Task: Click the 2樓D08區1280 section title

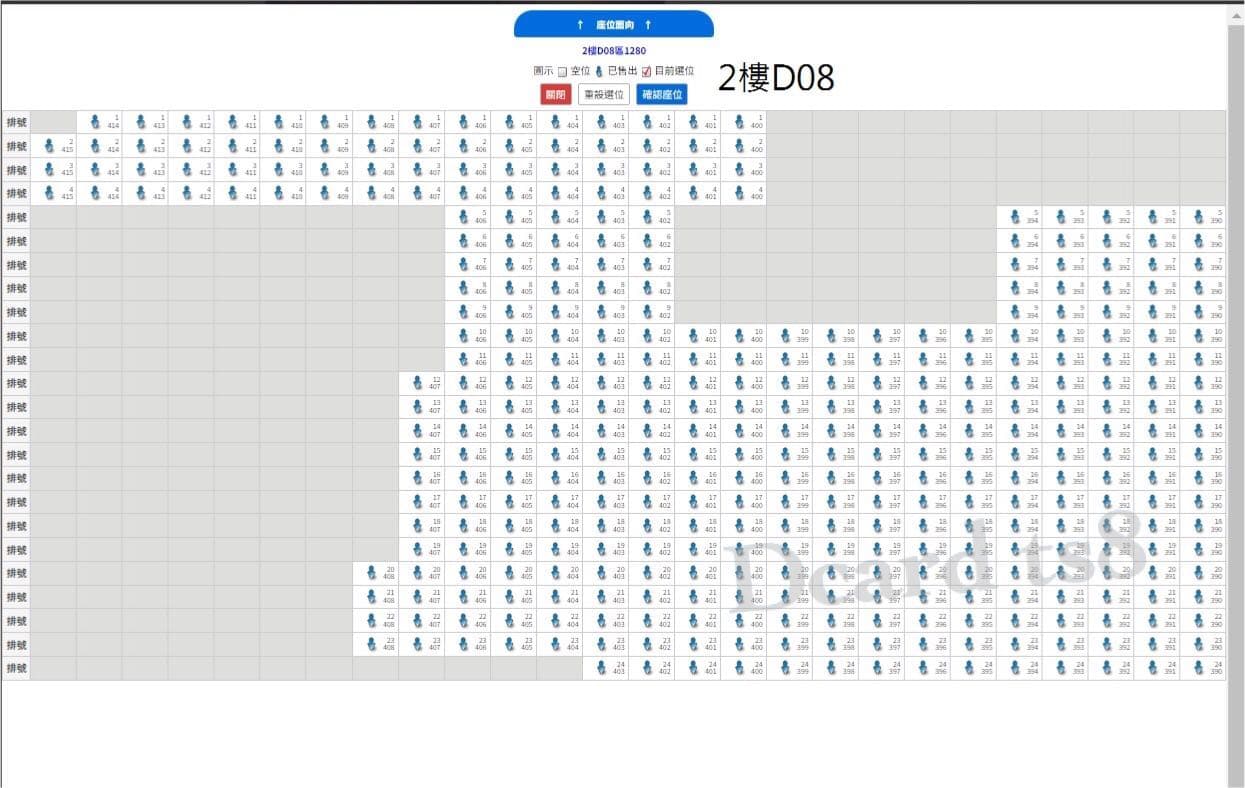Action: 614,50
